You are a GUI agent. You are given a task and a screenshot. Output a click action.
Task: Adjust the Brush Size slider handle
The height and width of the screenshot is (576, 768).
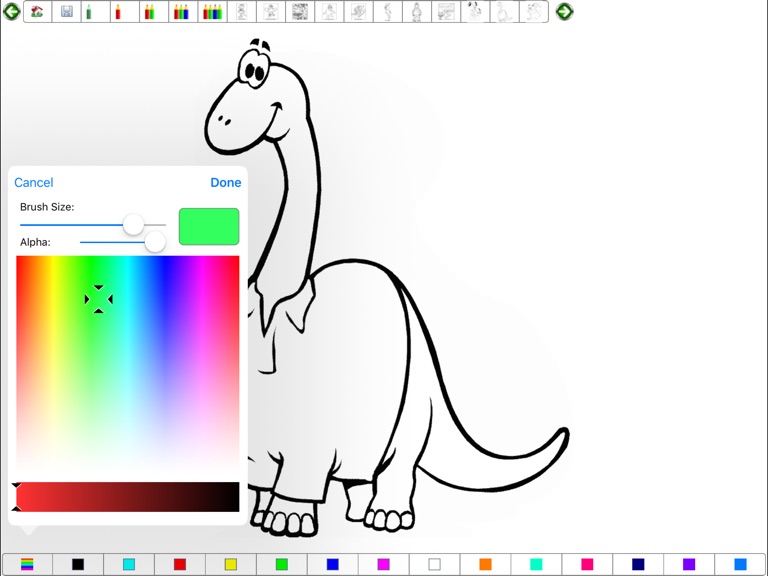(x=133, y=224)
